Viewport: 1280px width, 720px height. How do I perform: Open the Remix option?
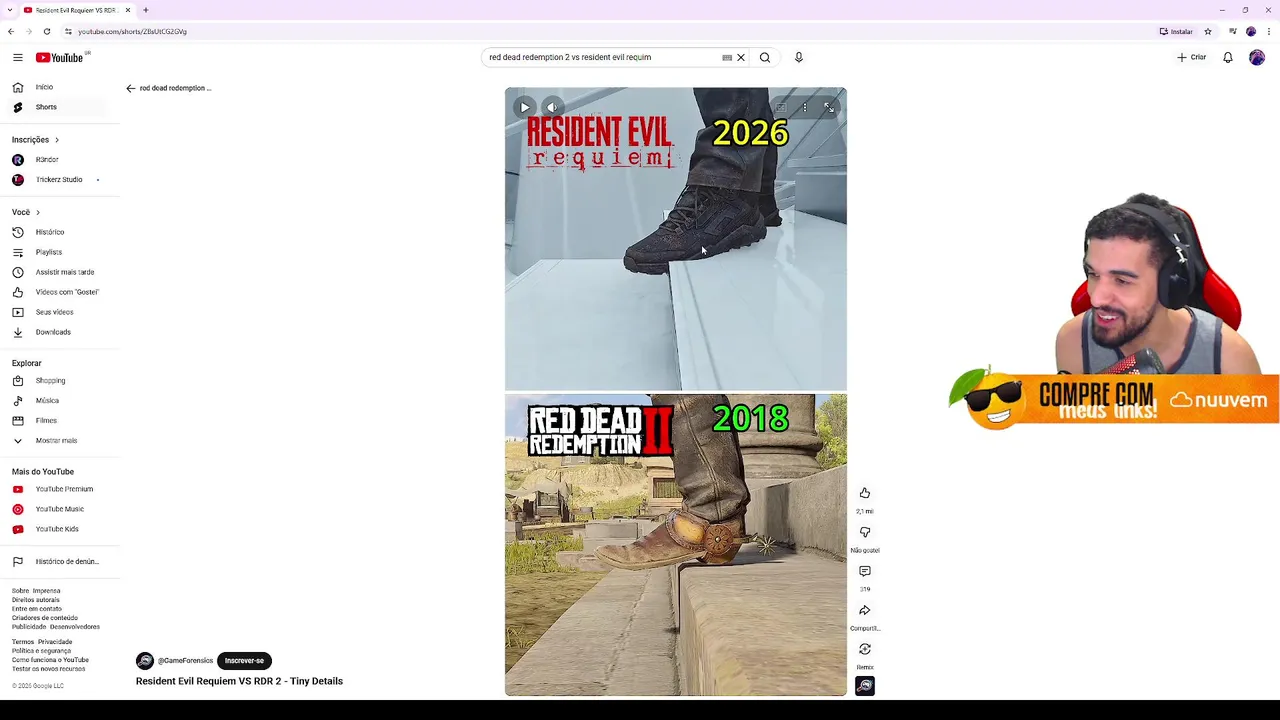click(x=865, y=649)
